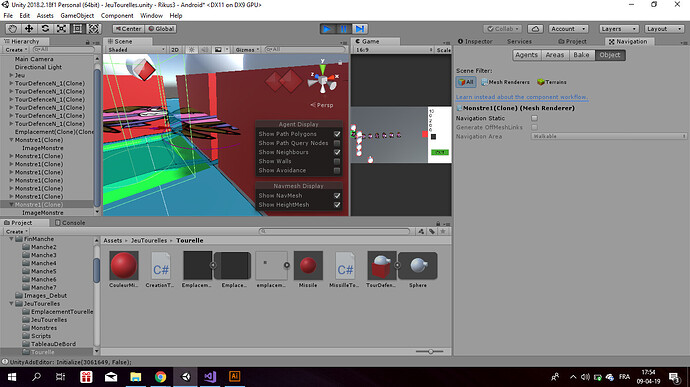Switch to the Bake tab
This screenshot has height=387, width=690.
(x=581, y=55)
